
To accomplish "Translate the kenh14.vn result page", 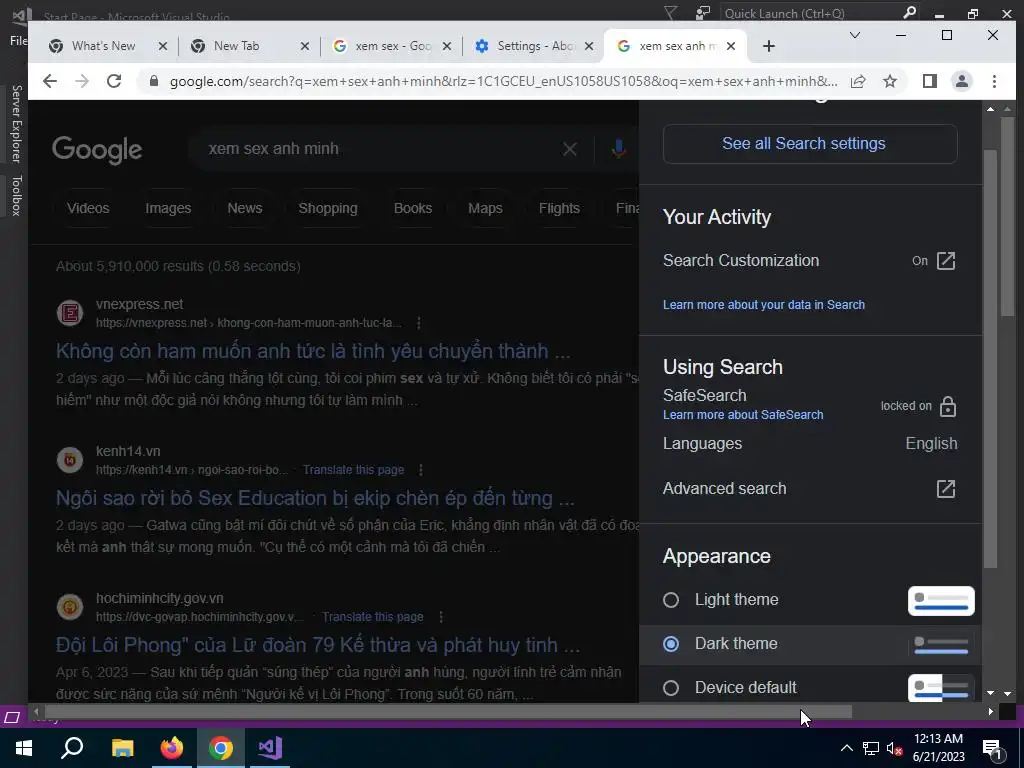I will tap(353, 470).
